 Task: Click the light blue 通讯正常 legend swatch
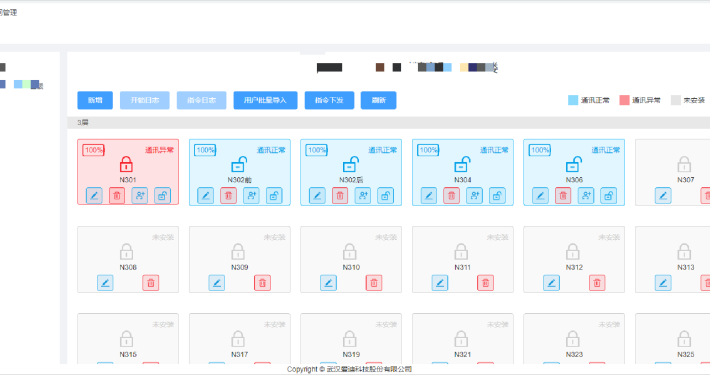573,100
